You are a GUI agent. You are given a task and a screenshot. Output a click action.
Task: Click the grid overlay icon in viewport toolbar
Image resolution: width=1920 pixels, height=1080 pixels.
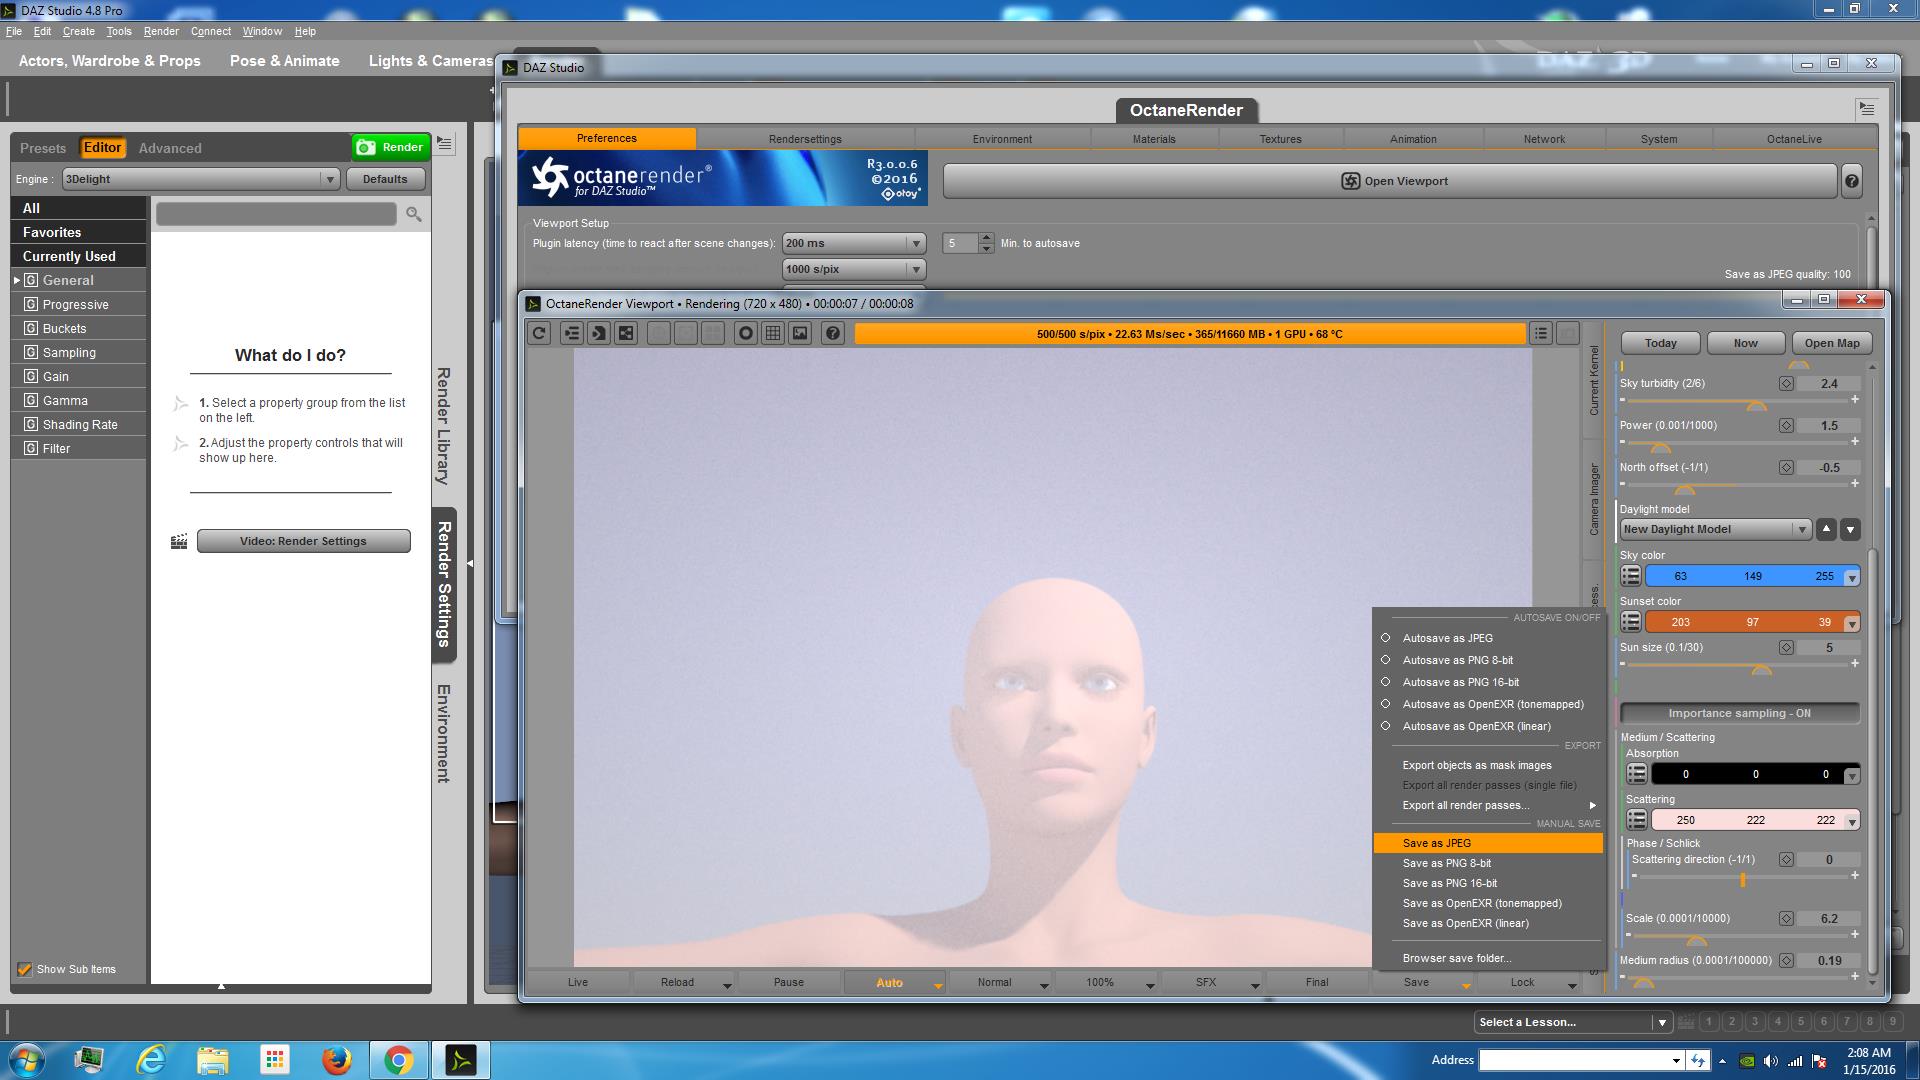click(x=773, y=334)
